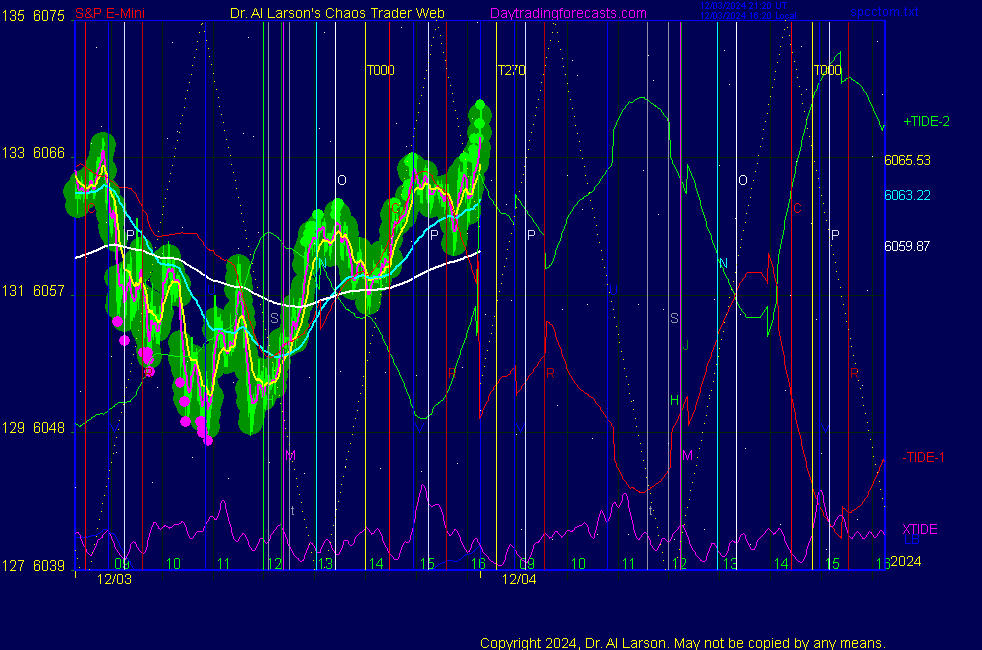Click the 2024 year label at the axis end
Screen dimensions: 982x650
tap(906, 561)
